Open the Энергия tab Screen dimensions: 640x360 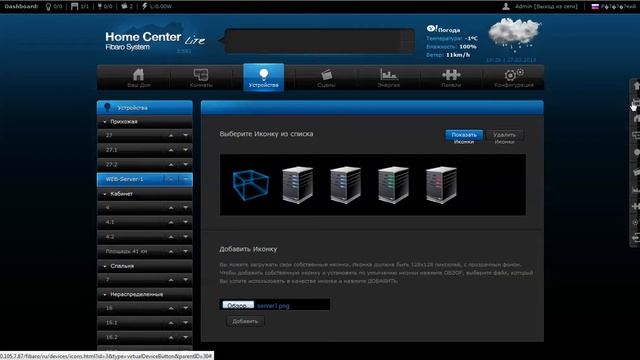(x=389, y=78)
